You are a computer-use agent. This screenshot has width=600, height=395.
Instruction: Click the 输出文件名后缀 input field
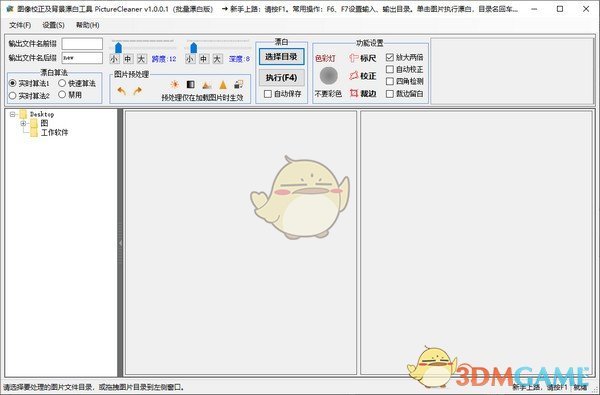(82, 58)
